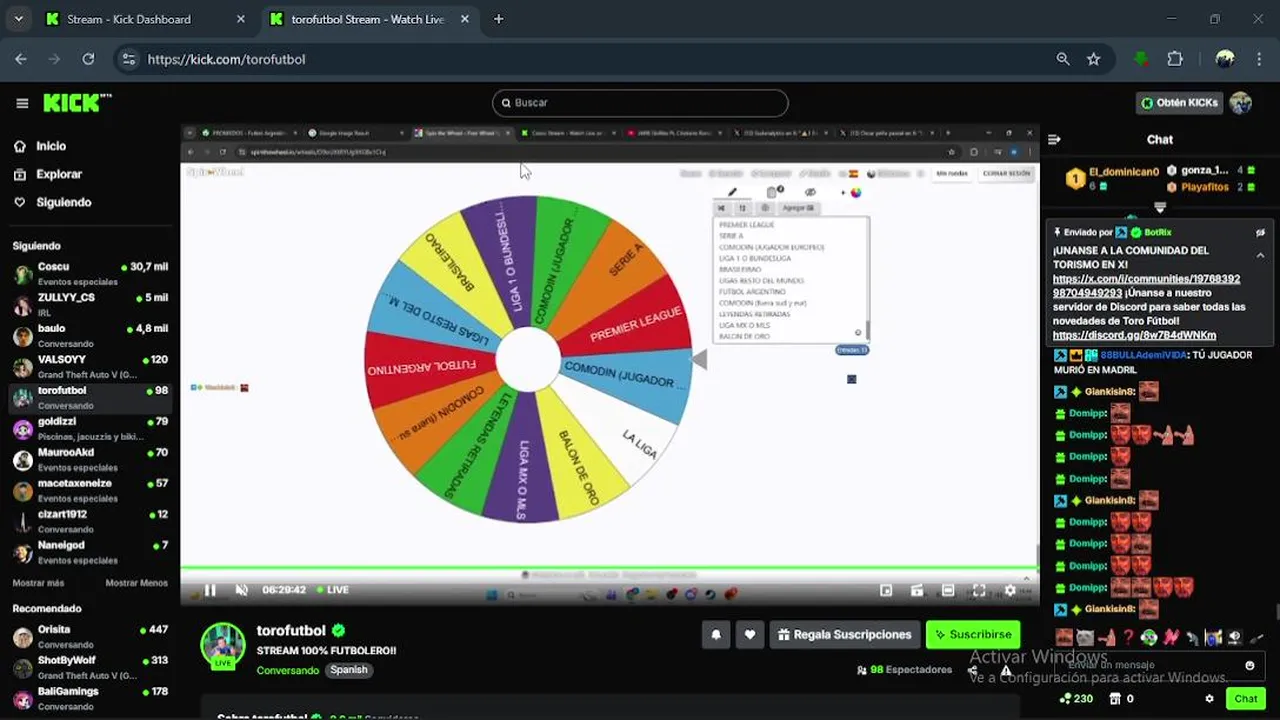Click the Conversando category link under the stream title
Viewport: 1280px width, 720px height.
287,670
